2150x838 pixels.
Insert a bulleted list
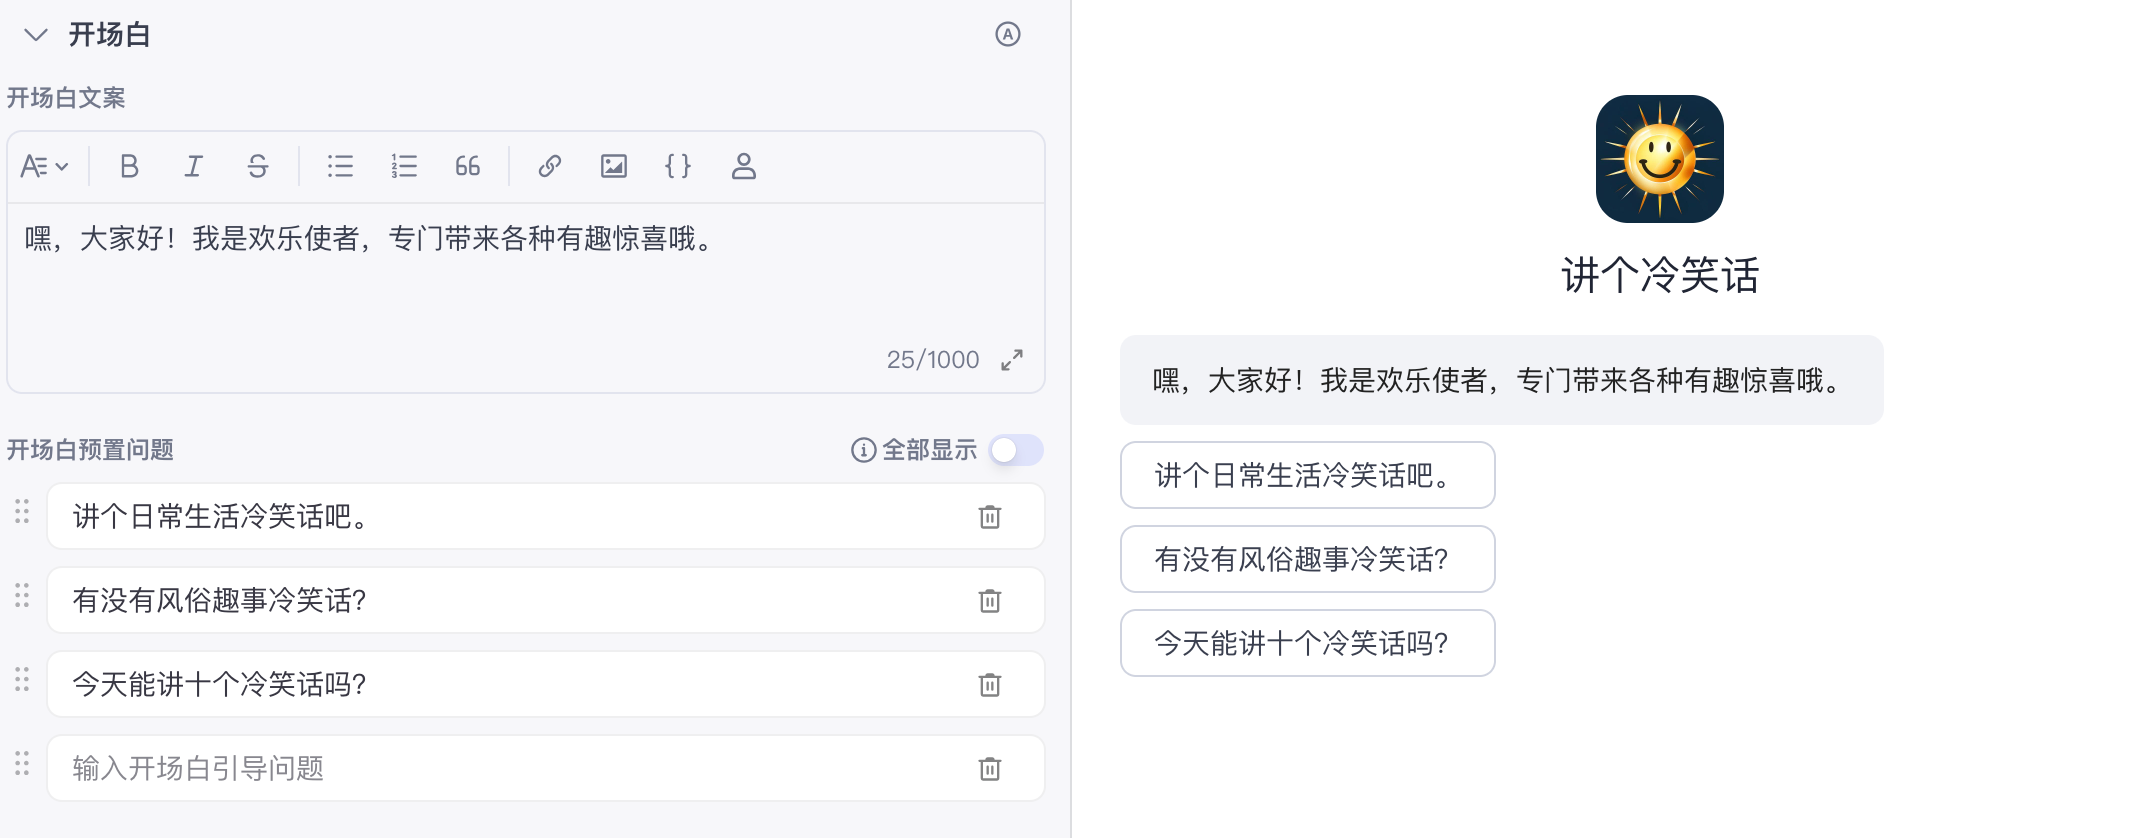click(x=340, y=166)
